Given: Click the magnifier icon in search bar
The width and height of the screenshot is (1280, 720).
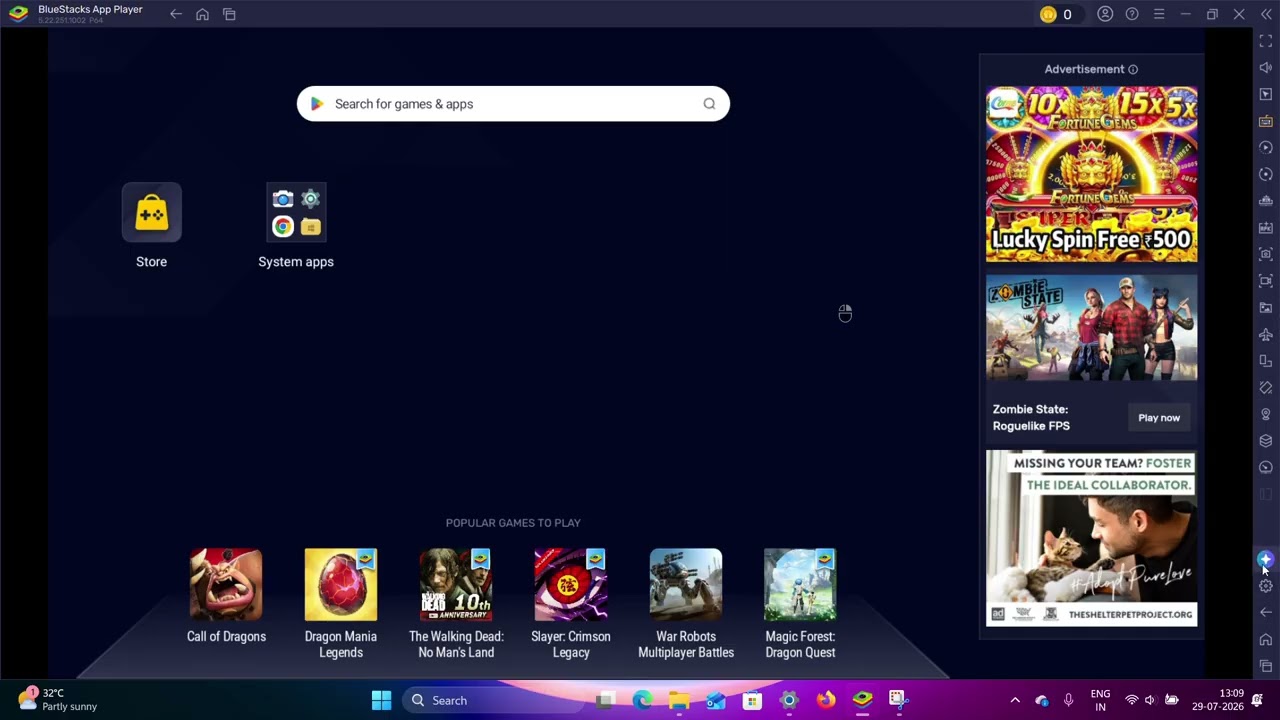Looking at the screenshot, I should click(x=709, y=104).
